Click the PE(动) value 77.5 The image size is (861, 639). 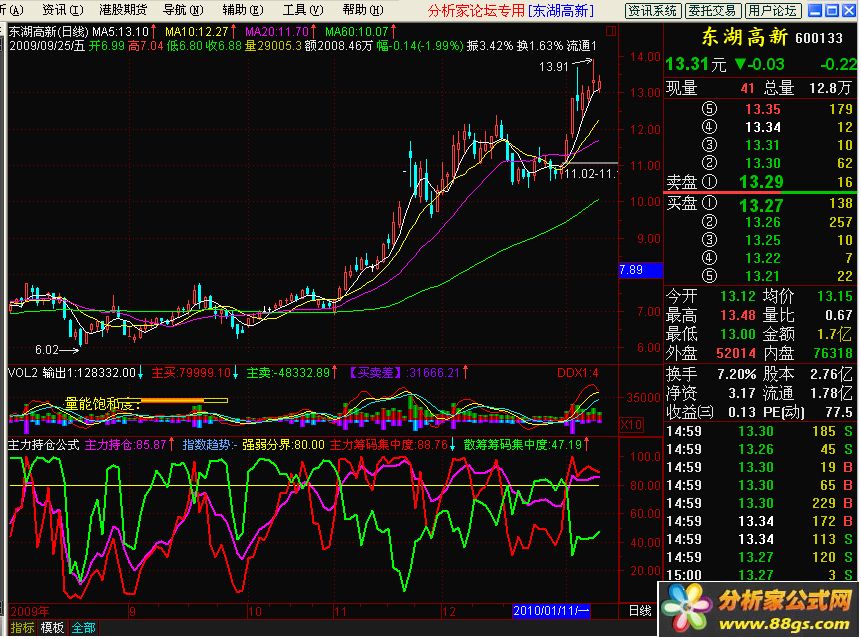[838, 412]
